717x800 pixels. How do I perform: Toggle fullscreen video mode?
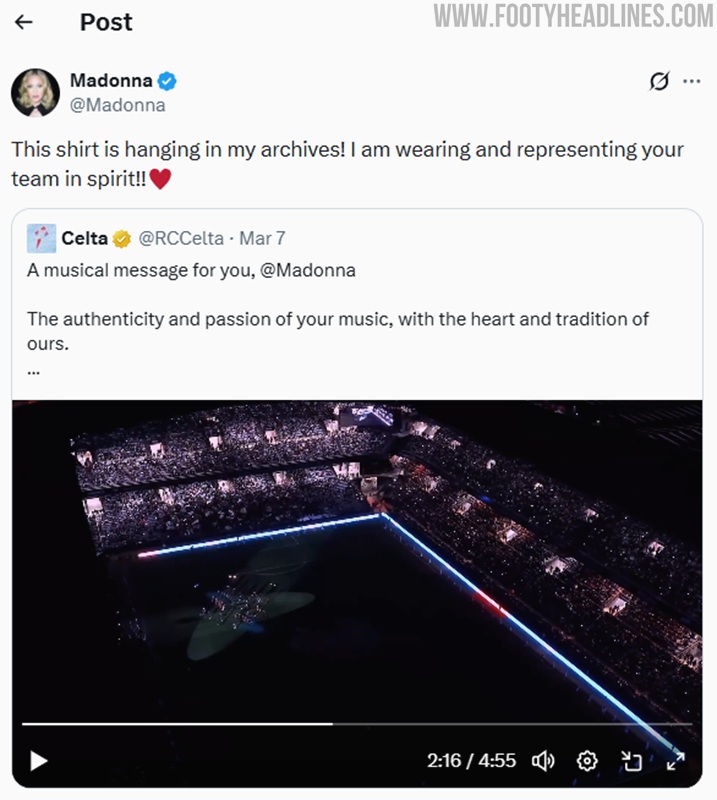(x=676, y=761)
